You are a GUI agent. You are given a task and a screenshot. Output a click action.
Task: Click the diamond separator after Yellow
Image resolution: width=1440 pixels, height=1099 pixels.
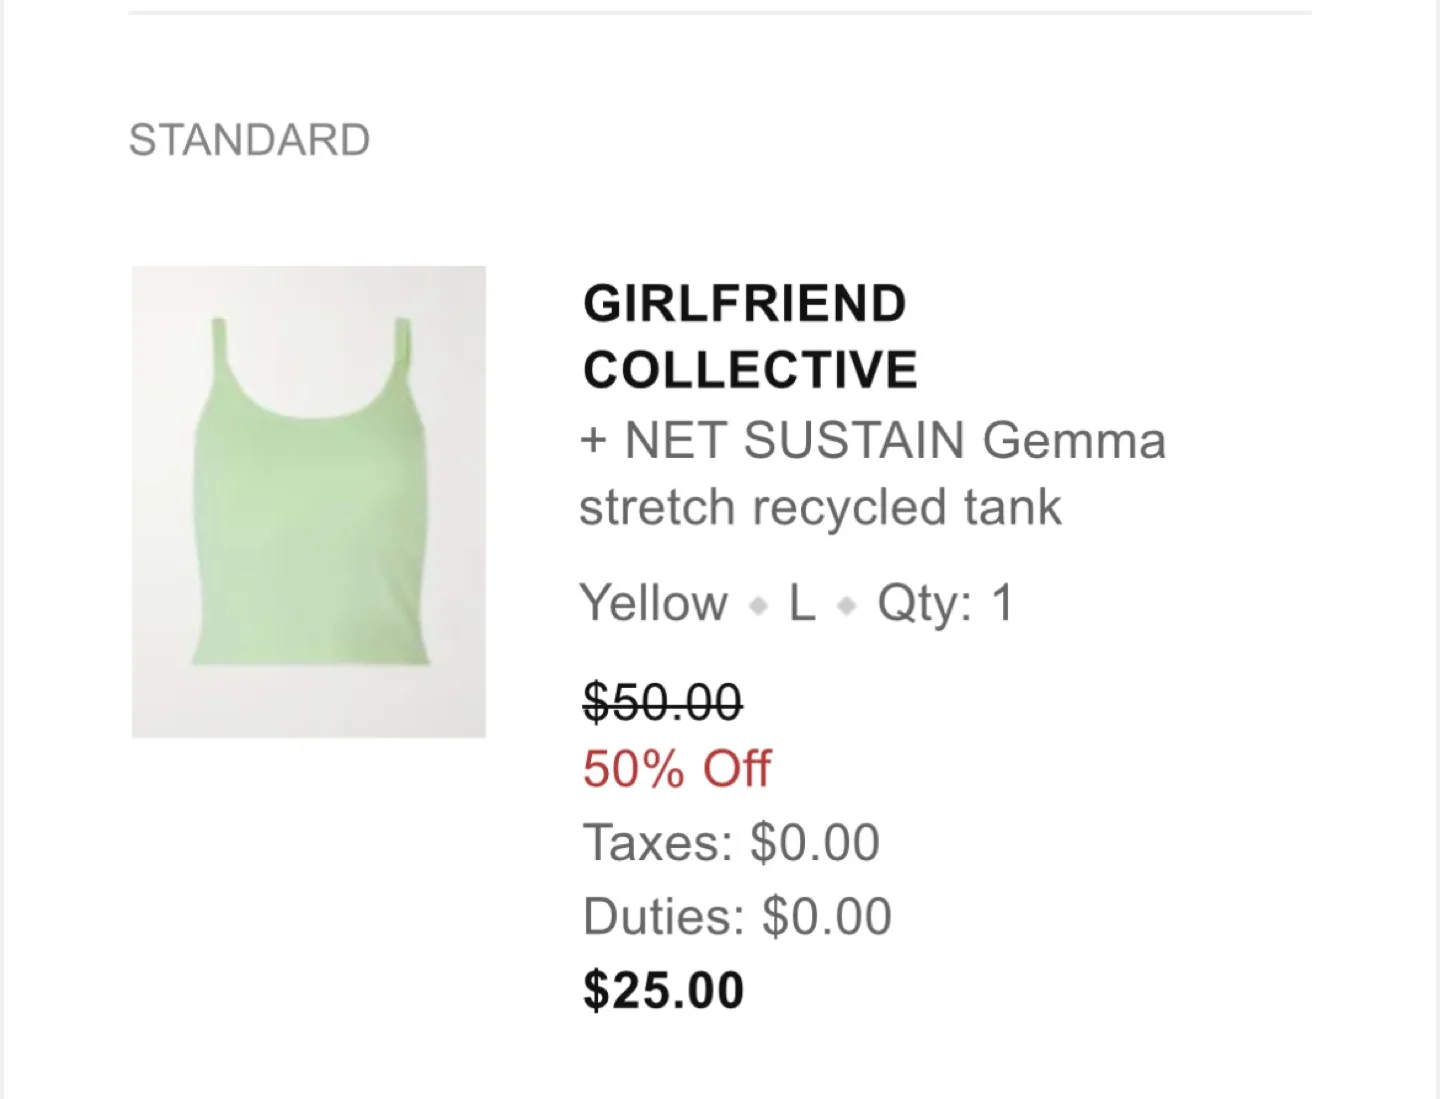tap(759, 606)
